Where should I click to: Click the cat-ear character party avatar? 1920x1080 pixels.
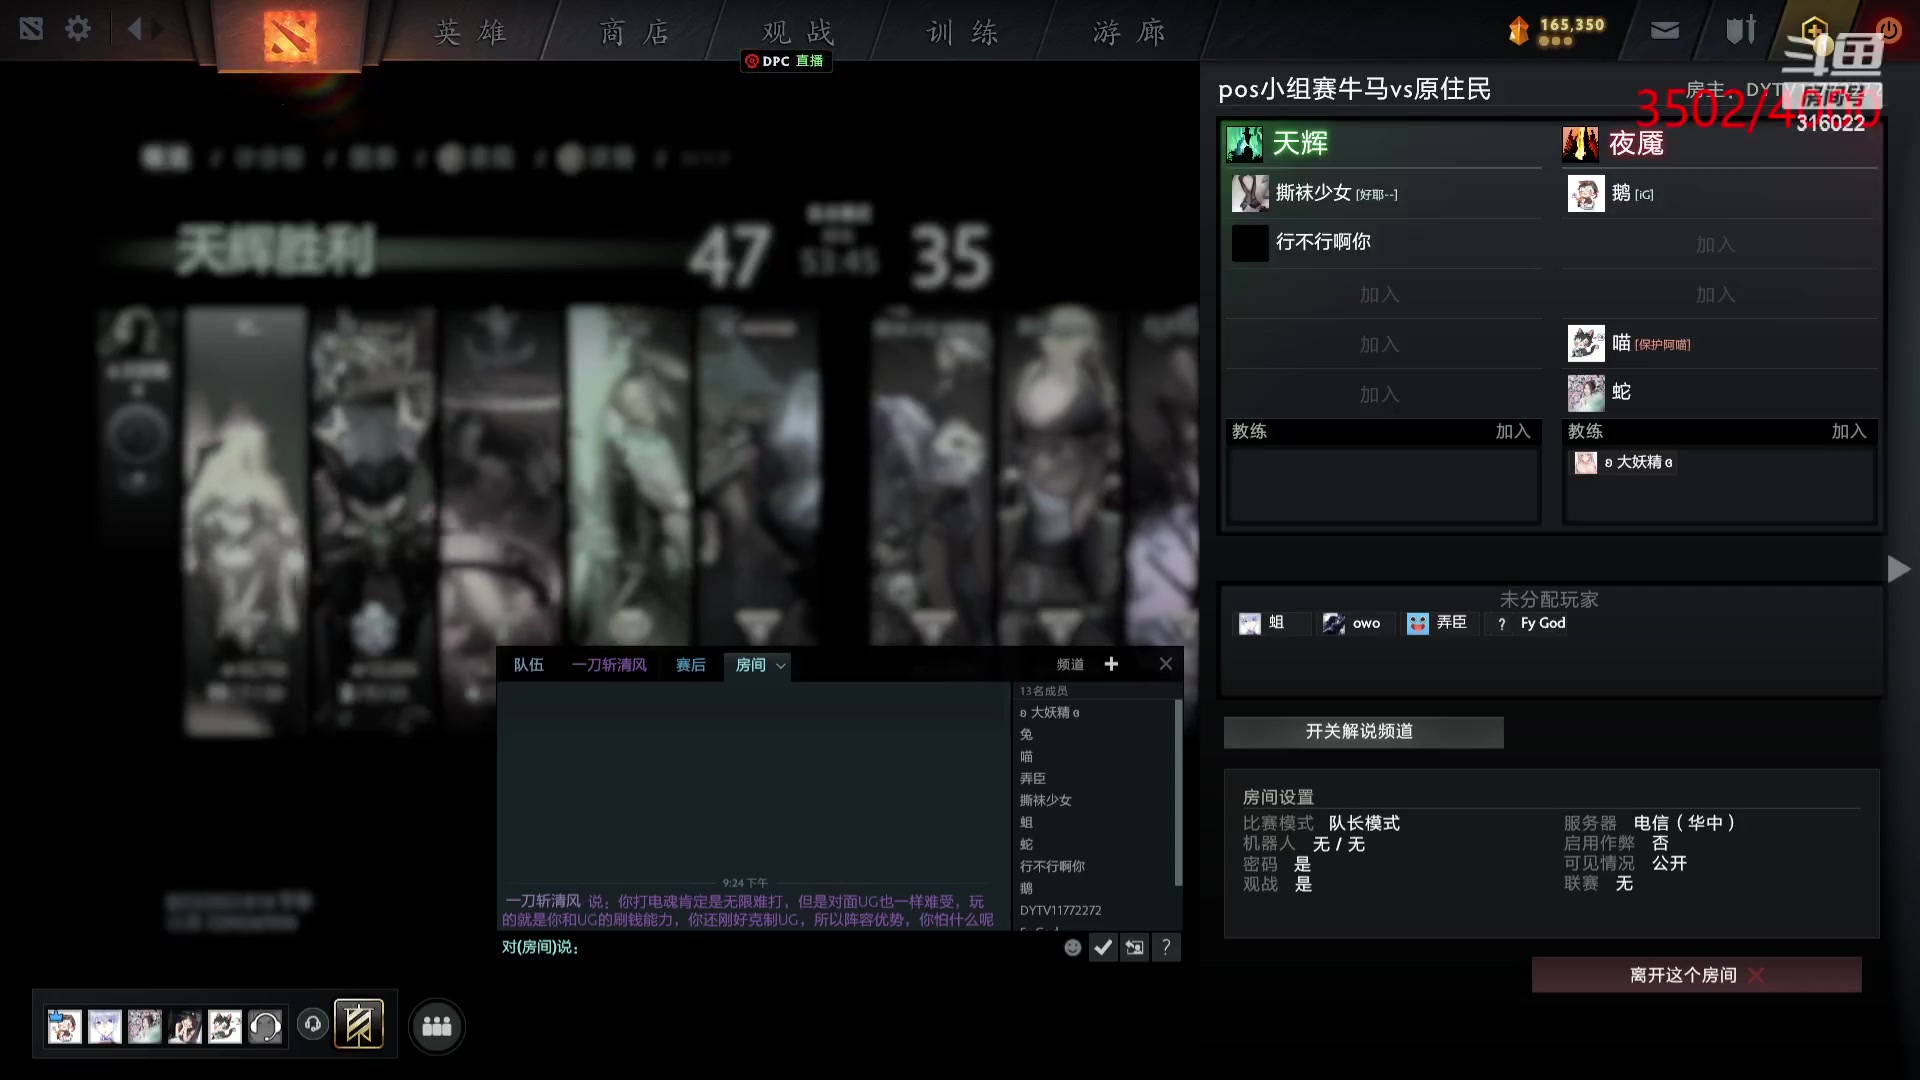pos(225,1026)
